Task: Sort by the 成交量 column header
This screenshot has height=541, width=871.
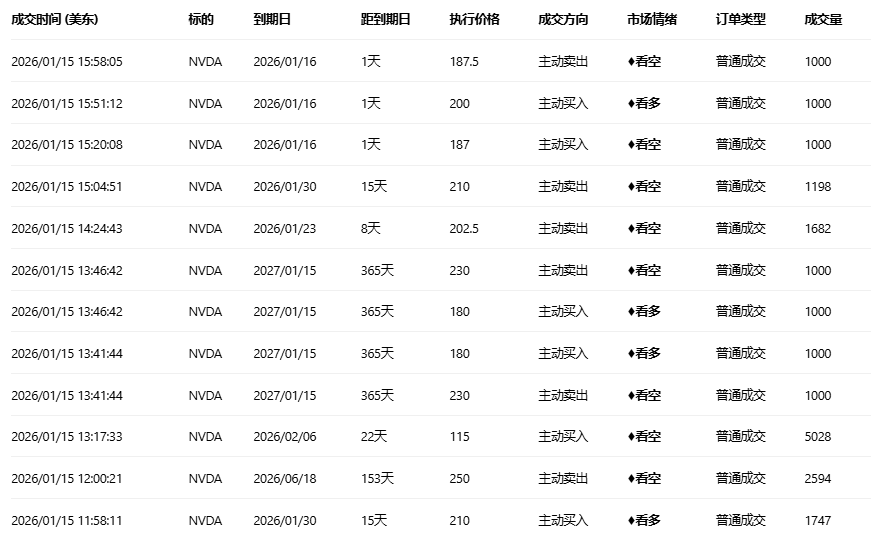Action: [x=823, y=20]
